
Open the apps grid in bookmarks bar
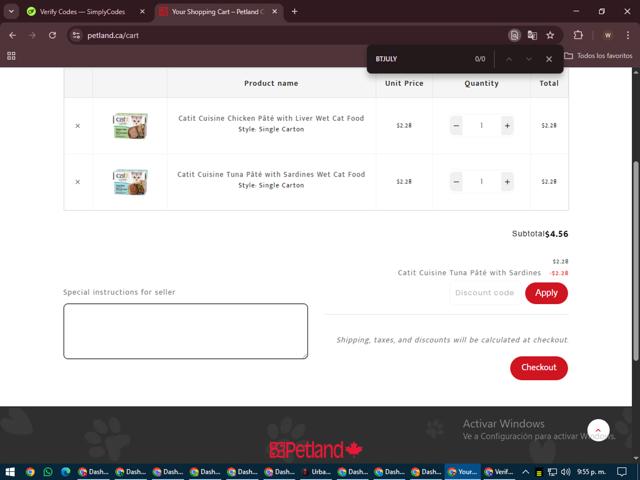pyautogui.click(x=11, y=56)
